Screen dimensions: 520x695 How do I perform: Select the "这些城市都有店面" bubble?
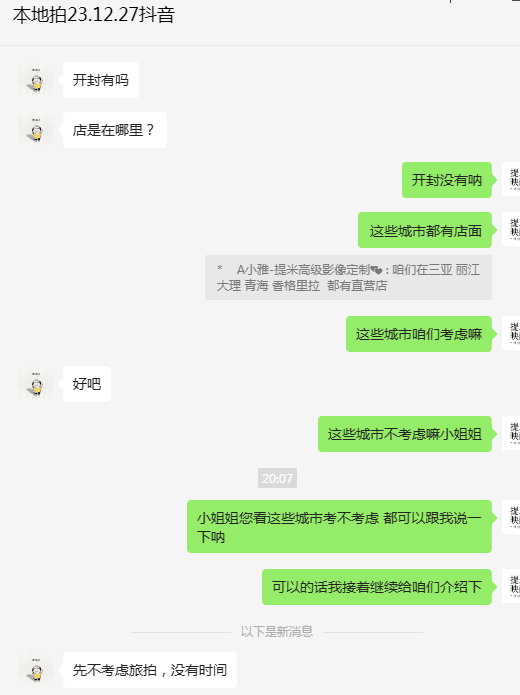[x=425, y=230]
